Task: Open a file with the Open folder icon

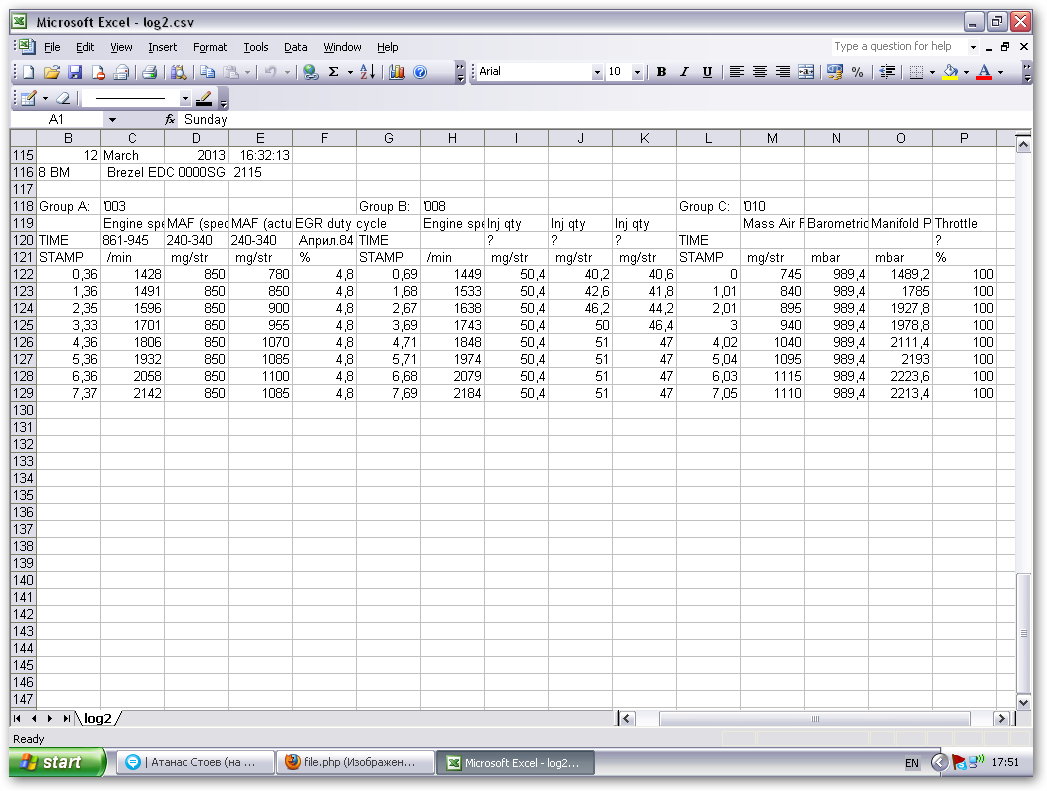Action: [x=52, y=72]
